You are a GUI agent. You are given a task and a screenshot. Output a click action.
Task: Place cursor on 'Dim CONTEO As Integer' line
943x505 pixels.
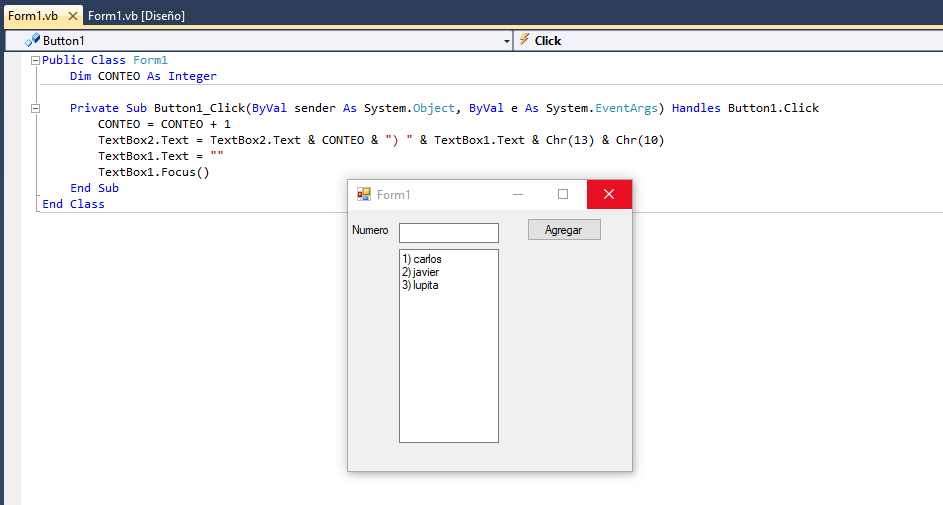click(143, 76)
